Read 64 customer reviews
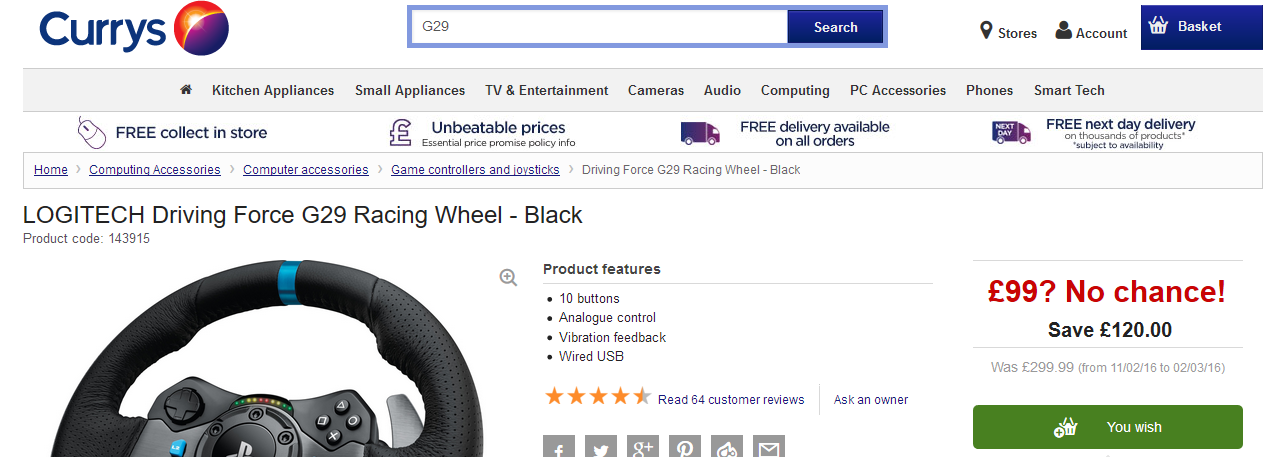Image resolution: width=1269 pixels, height=457 pixels. (x=731, y=400)
